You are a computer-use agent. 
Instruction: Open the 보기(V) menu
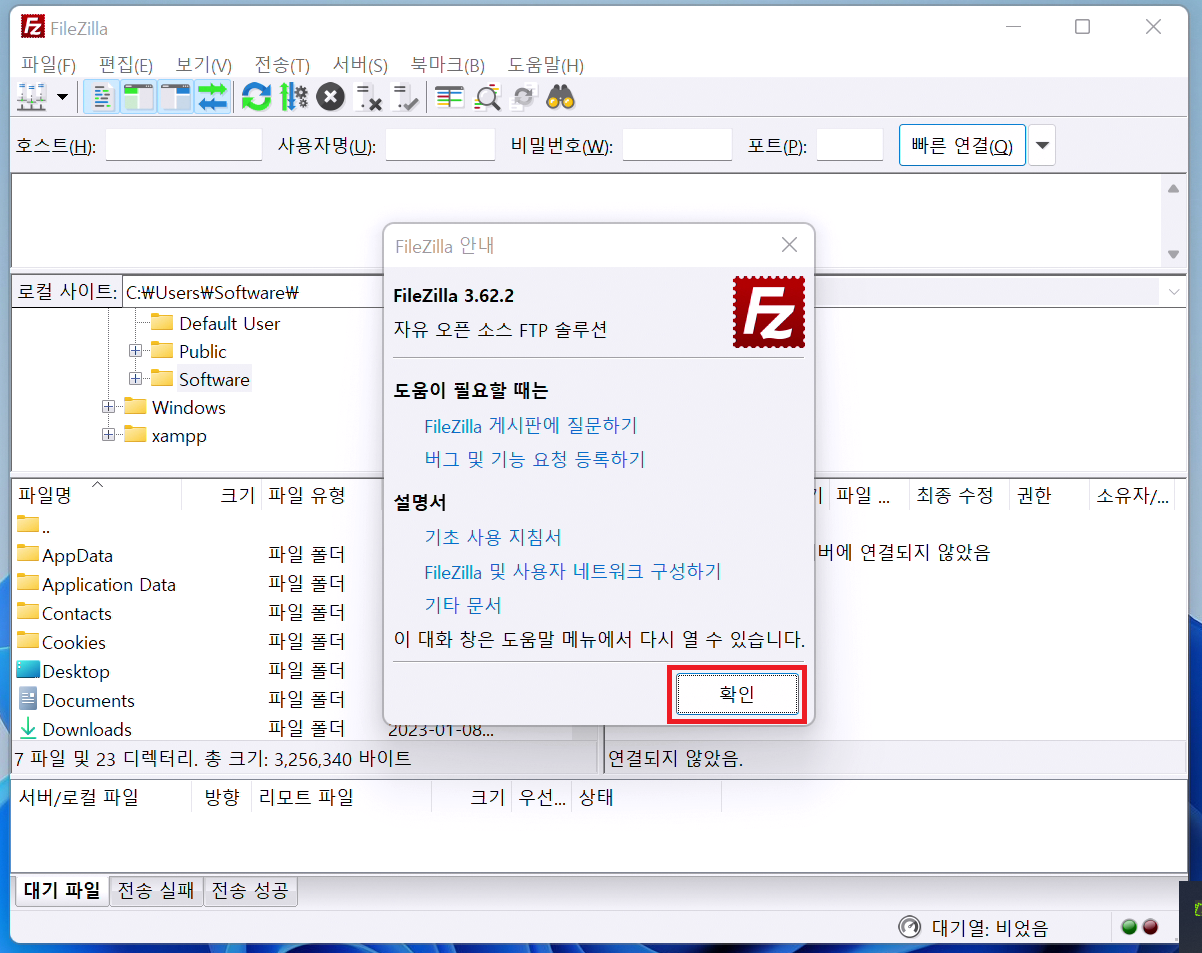[x=204, y=65]
